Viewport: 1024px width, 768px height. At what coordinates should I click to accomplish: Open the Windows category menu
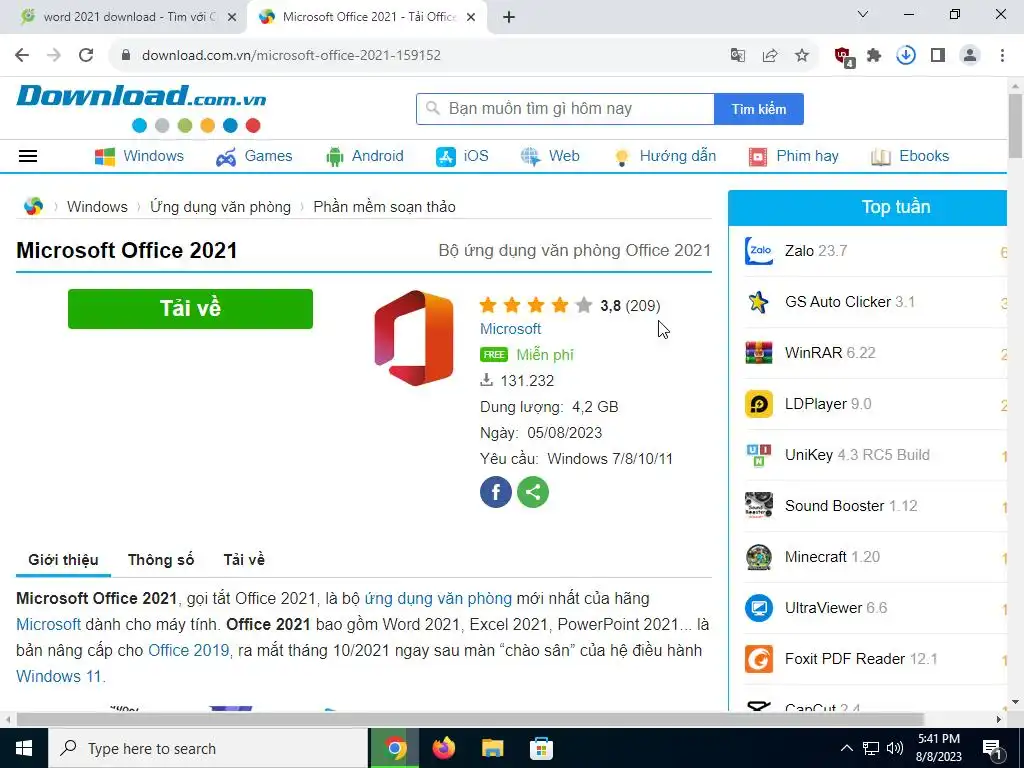pyautogui.click(x=139, y=156)
